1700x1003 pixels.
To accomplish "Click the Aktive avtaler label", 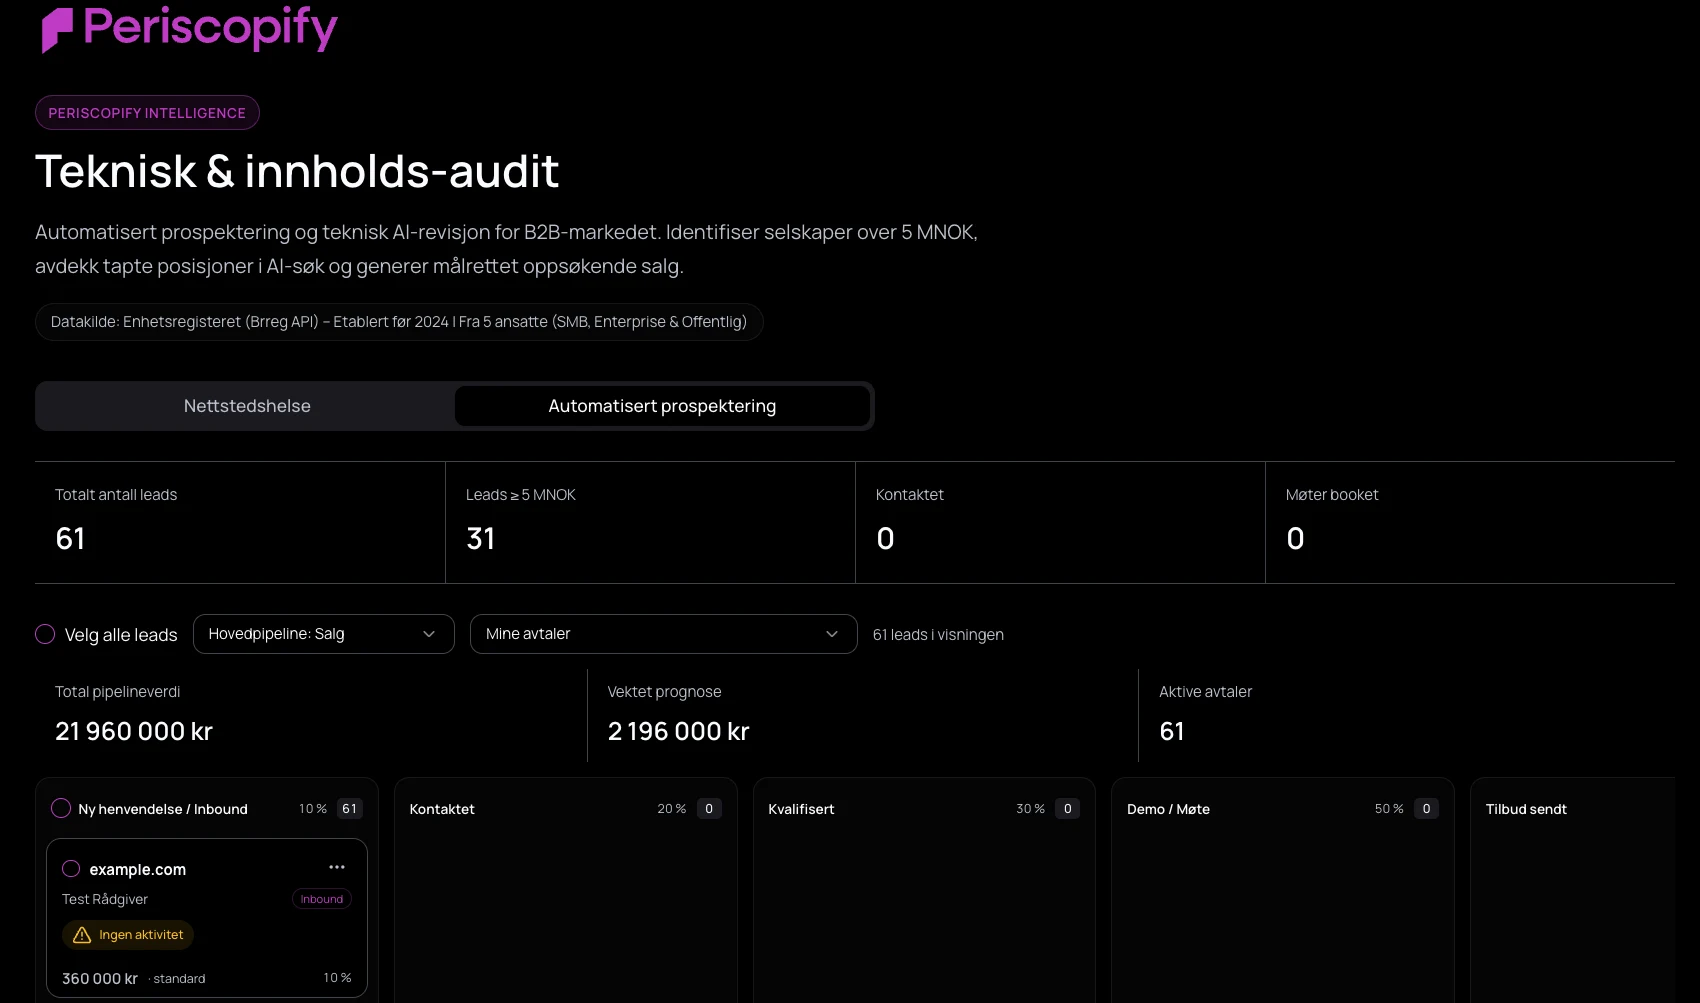I will coord(1206,692).
